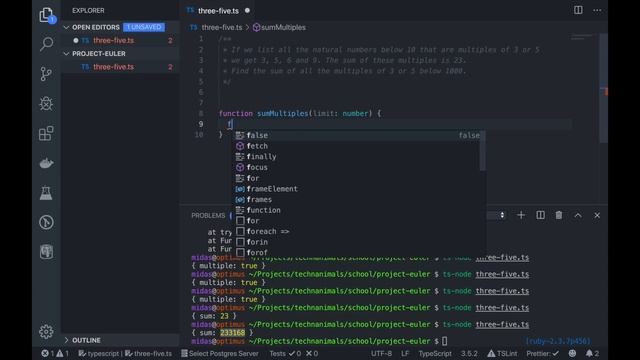This screenshot has height=360, width=640.
Task: Open the editor More Actions ellipsis
Action: click(x=597, y=10)
